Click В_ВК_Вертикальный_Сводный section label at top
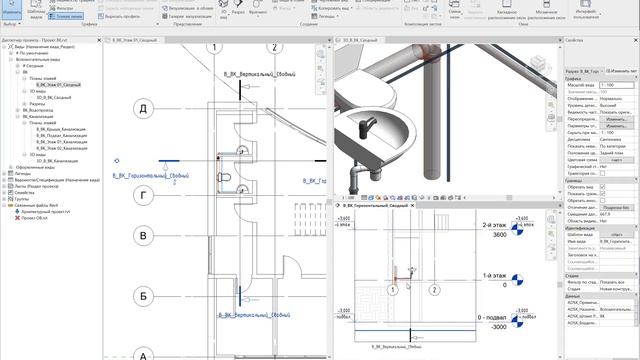This screenshot has width=640, height=360. point(260,74)
